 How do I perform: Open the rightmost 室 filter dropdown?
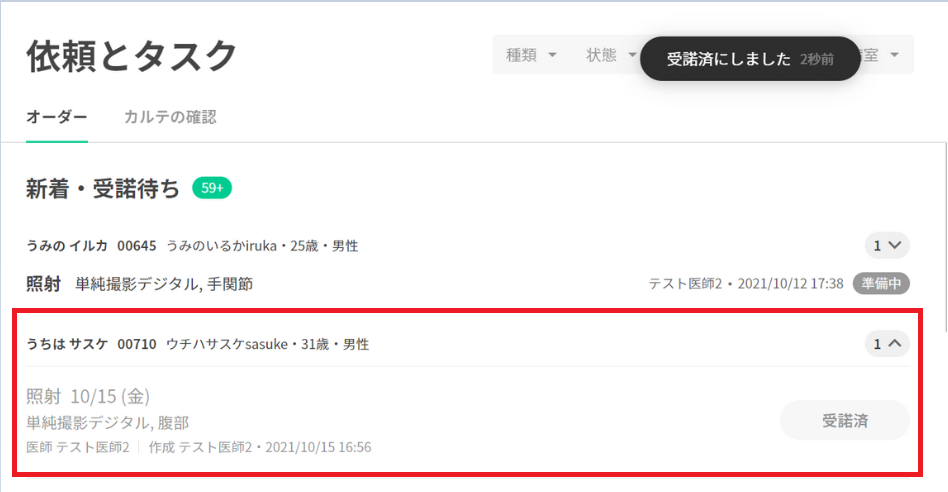point(881,55)
